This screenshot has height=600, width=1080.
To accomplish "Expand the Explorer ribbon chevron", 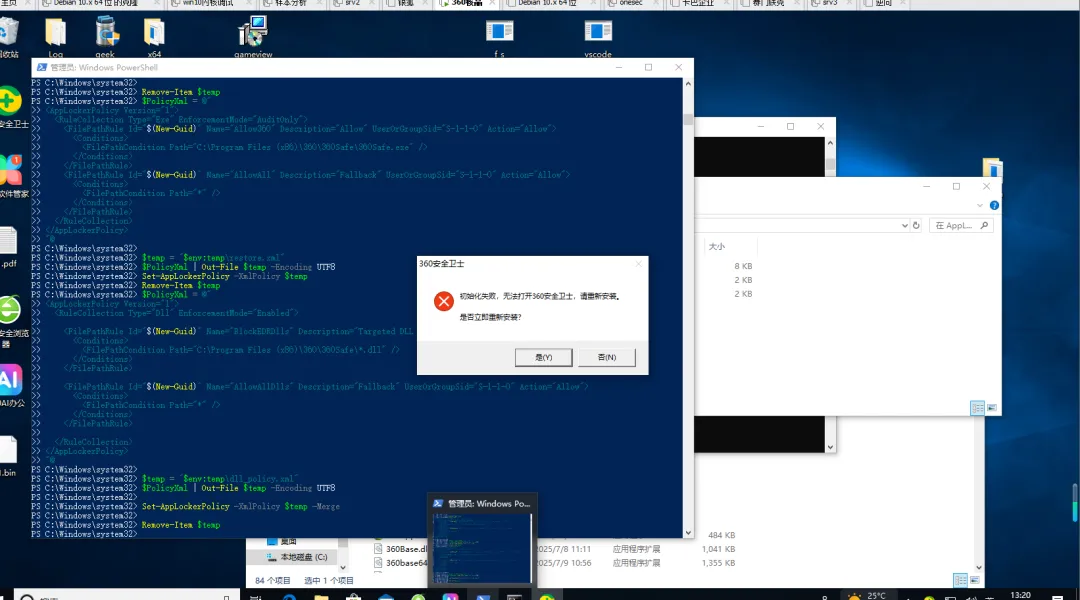I will point(979,205).
